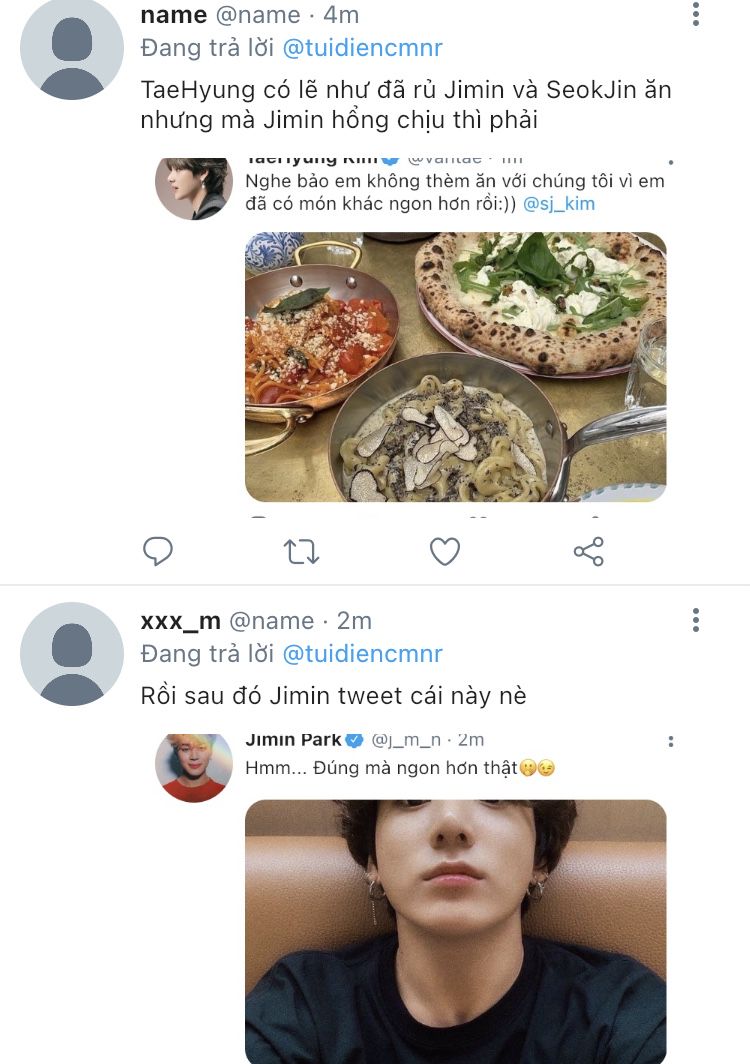
Task: Open the @tuidiencmnr link in the first reply
Action: click(x=363, y=48)
